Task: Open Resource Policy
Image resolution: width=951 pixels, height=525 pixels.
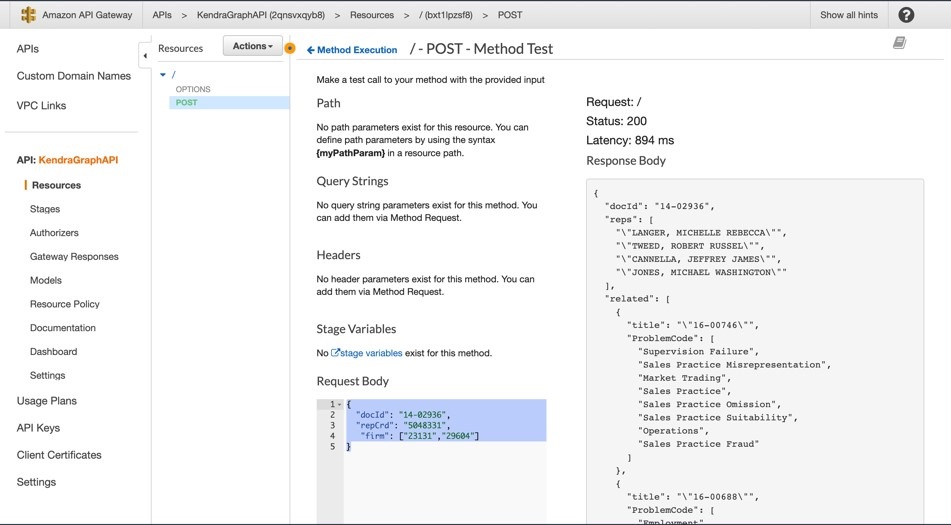Action: click(x=64, y=304)
